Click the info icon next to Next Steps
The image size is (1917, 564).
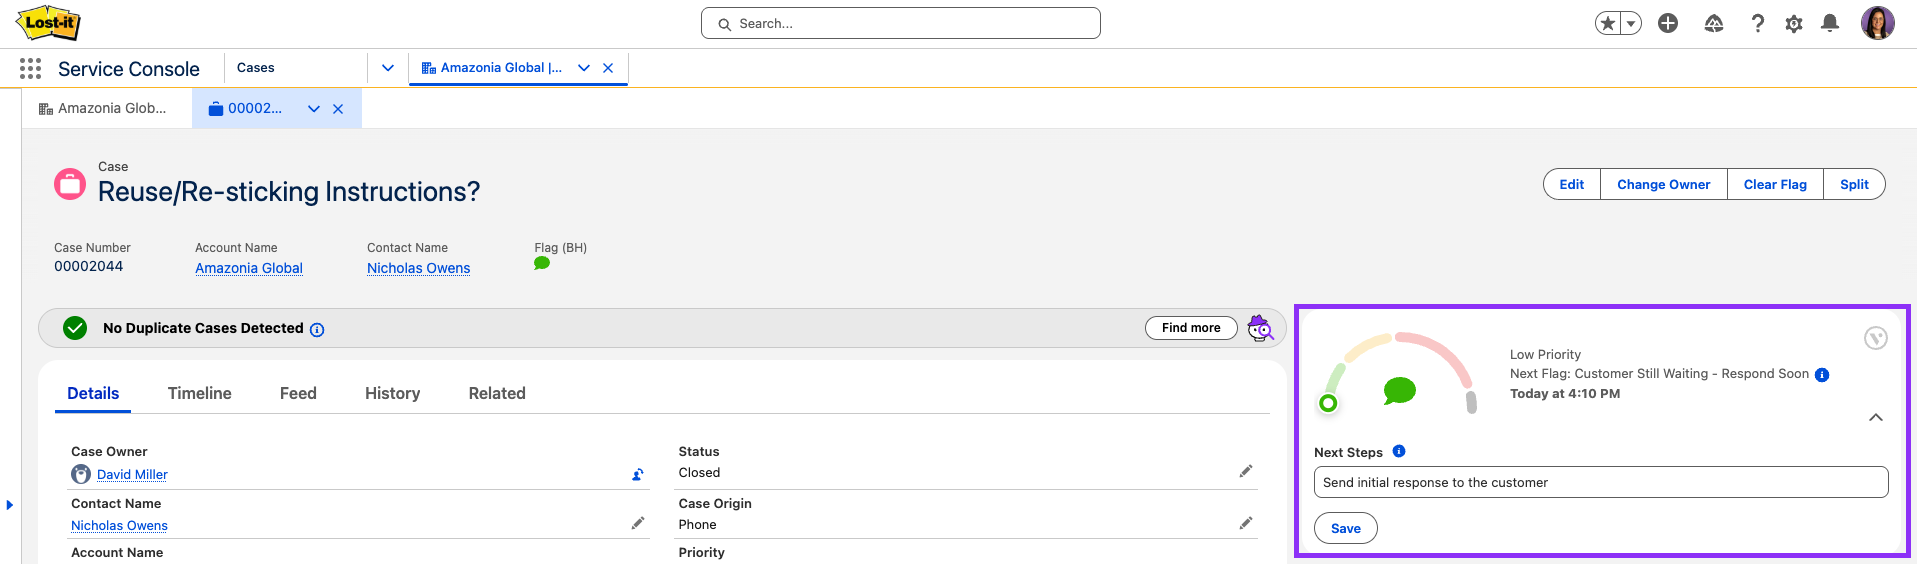point(1399,451)
